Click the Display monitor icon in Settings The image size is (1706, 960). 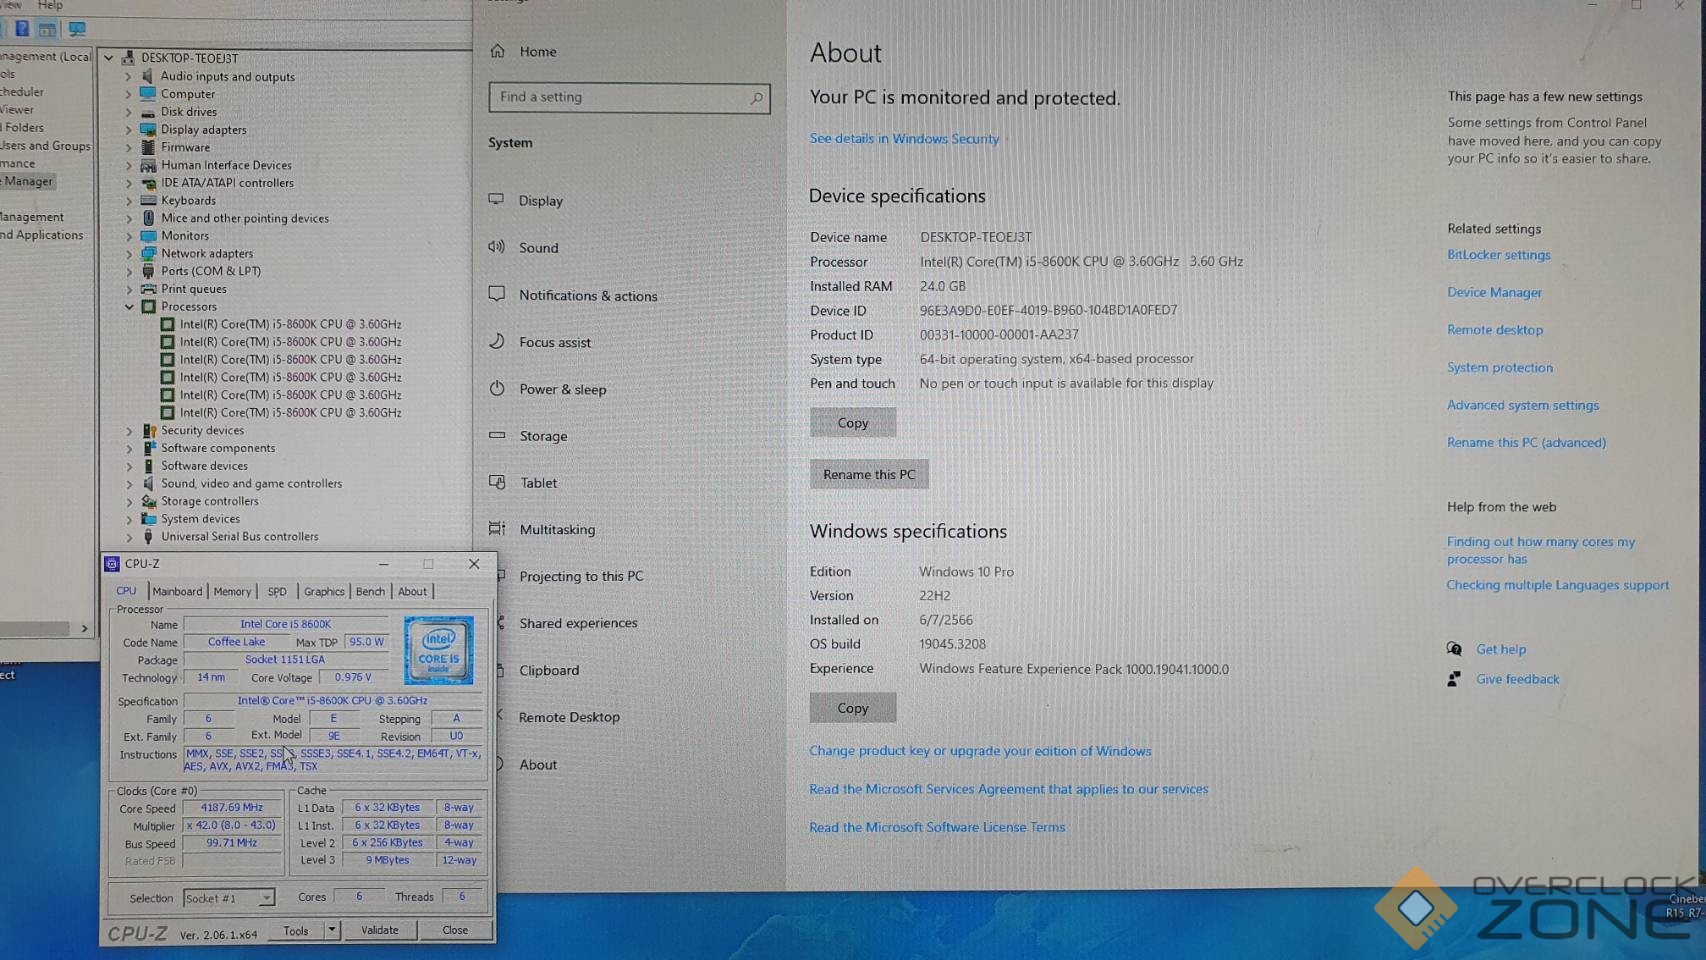click(496, 199)
